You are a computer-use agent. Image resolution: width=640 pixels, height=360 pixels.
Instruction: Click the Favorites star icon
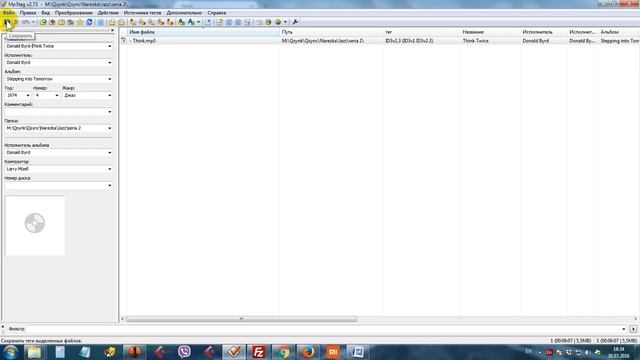point(80,22)
